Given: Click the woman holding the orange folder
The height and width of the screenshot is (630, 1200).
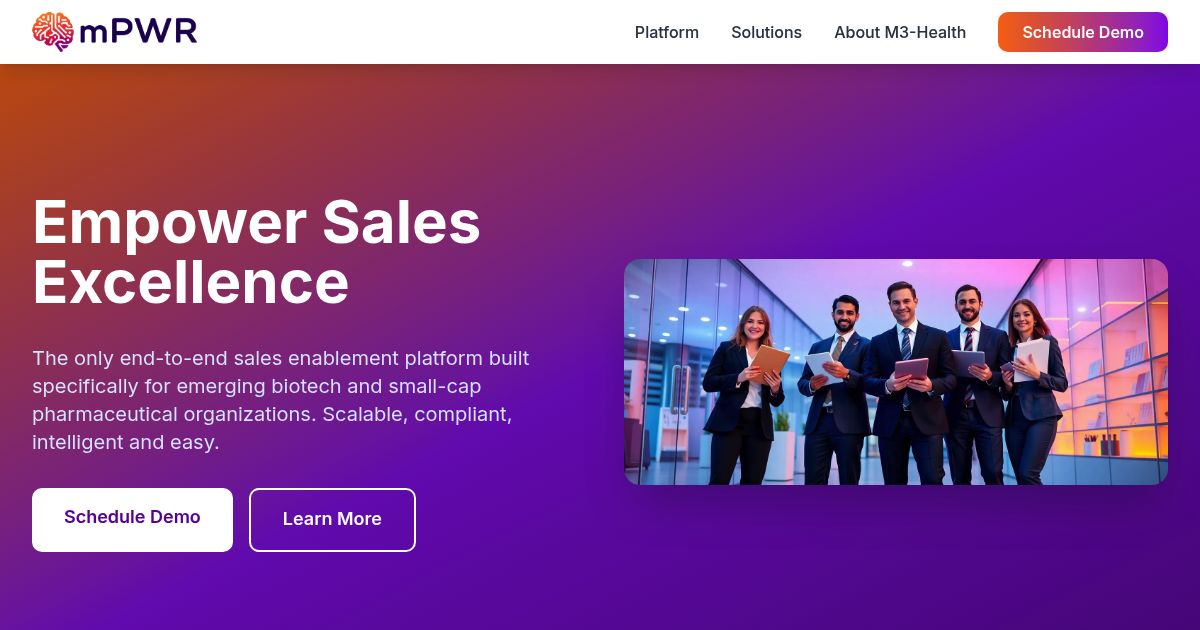Looking at the screenshot, I should pyautogui.click(x=742, y=395).
